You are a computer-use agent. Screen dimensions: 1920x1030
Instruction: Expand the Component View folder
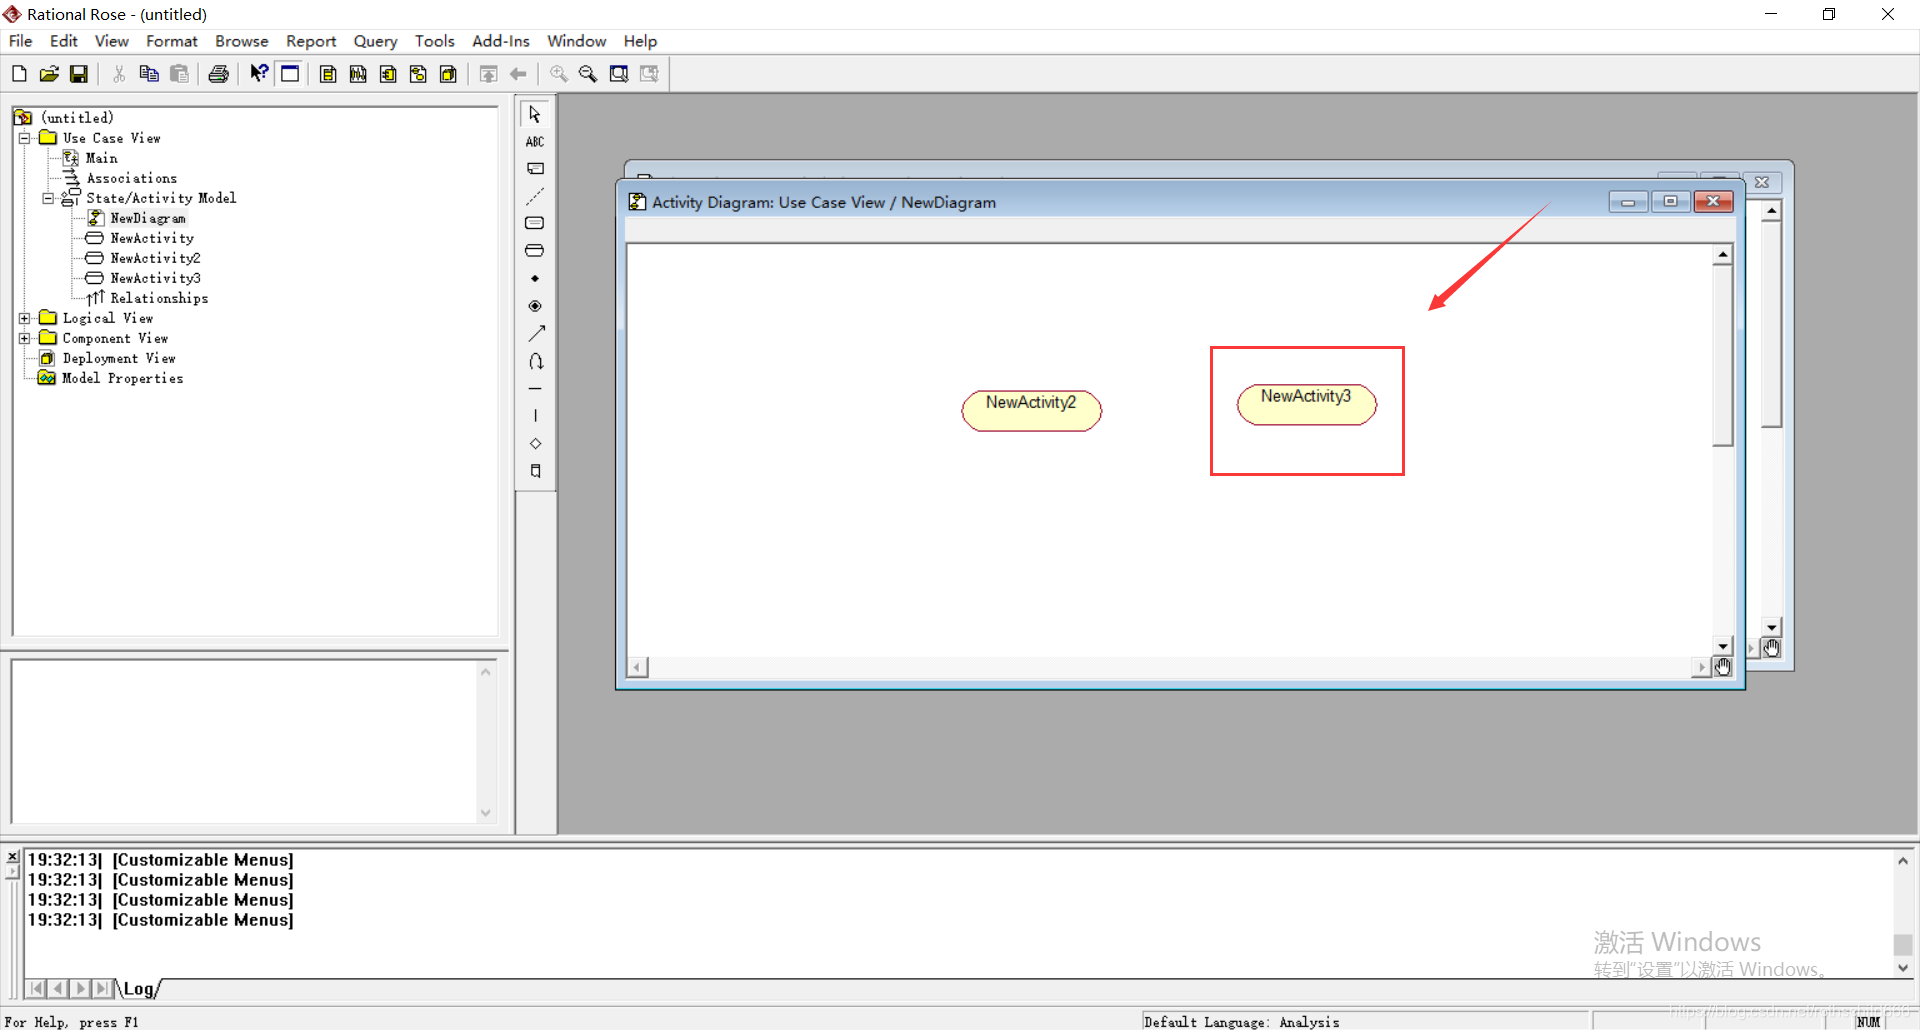pos(24,338)
